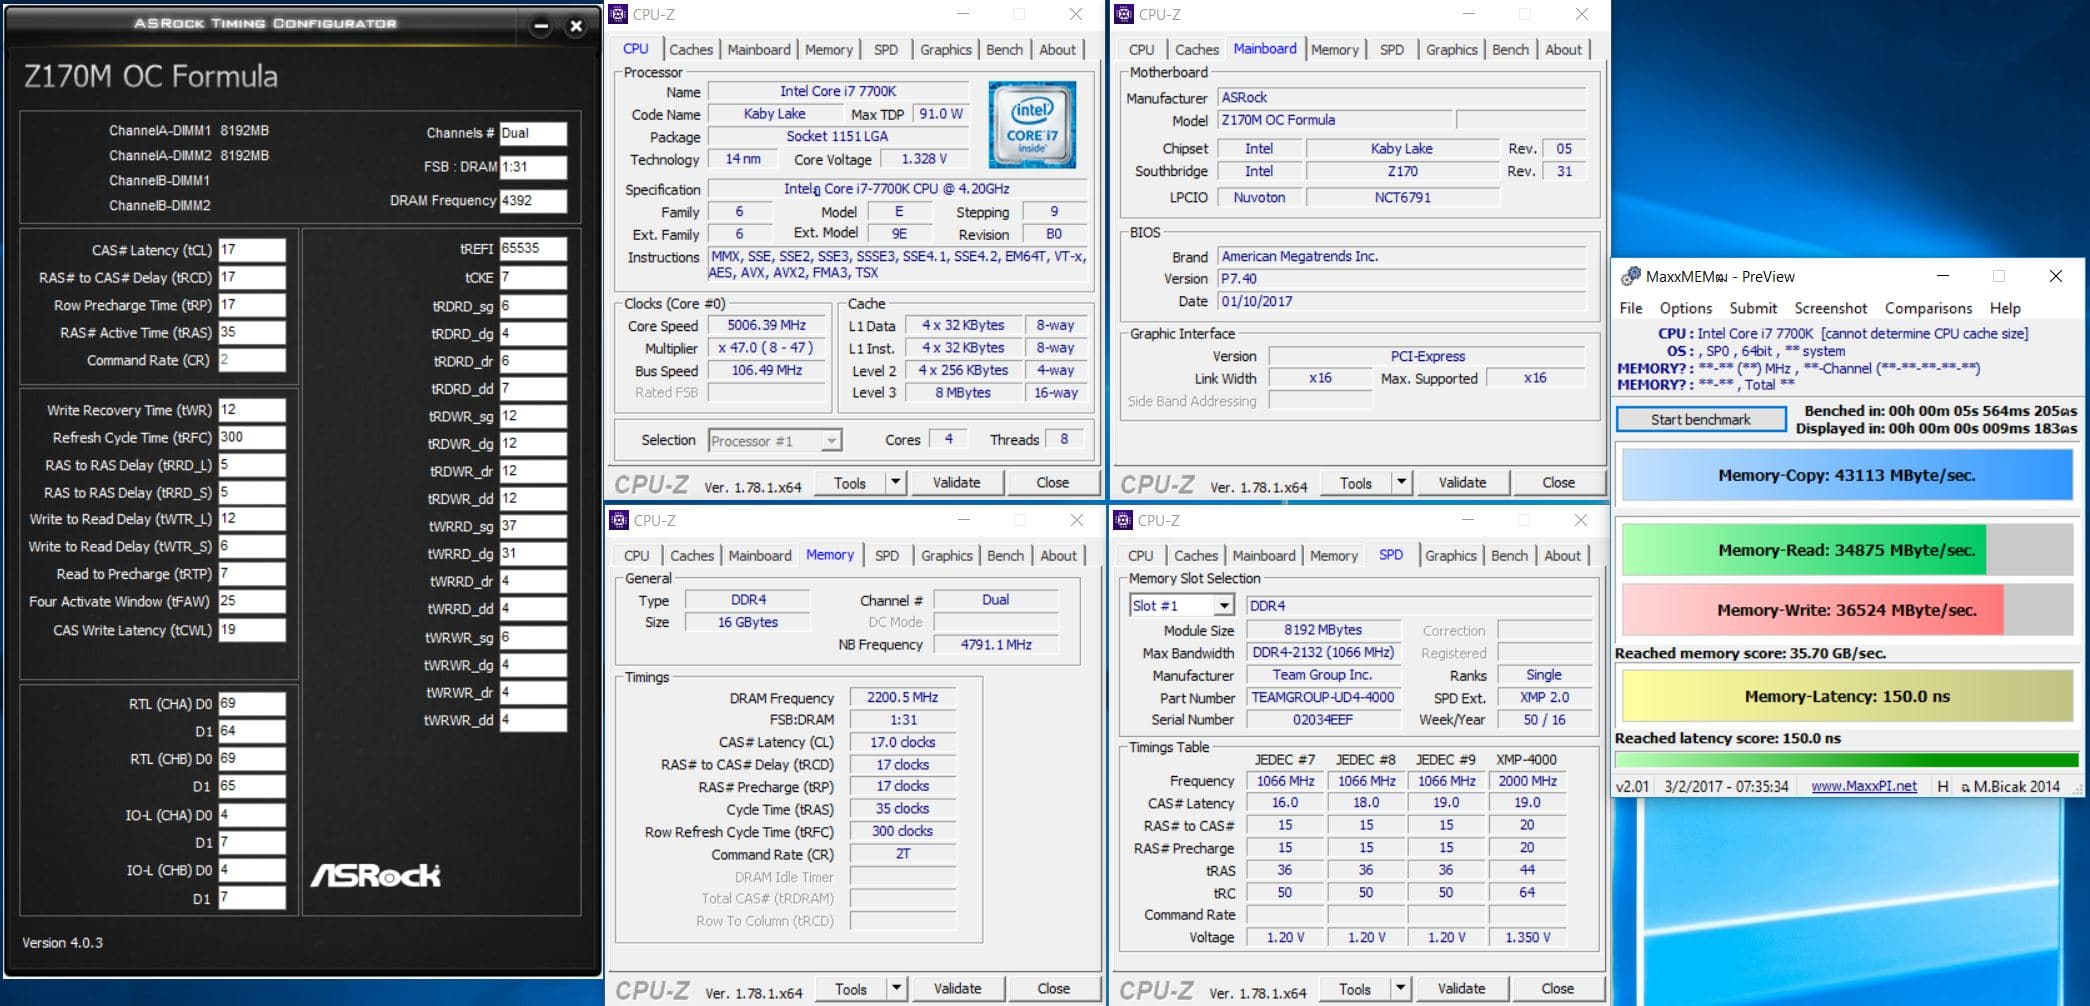
Task: Click the tREFI value field
Action: click(533, 249)
